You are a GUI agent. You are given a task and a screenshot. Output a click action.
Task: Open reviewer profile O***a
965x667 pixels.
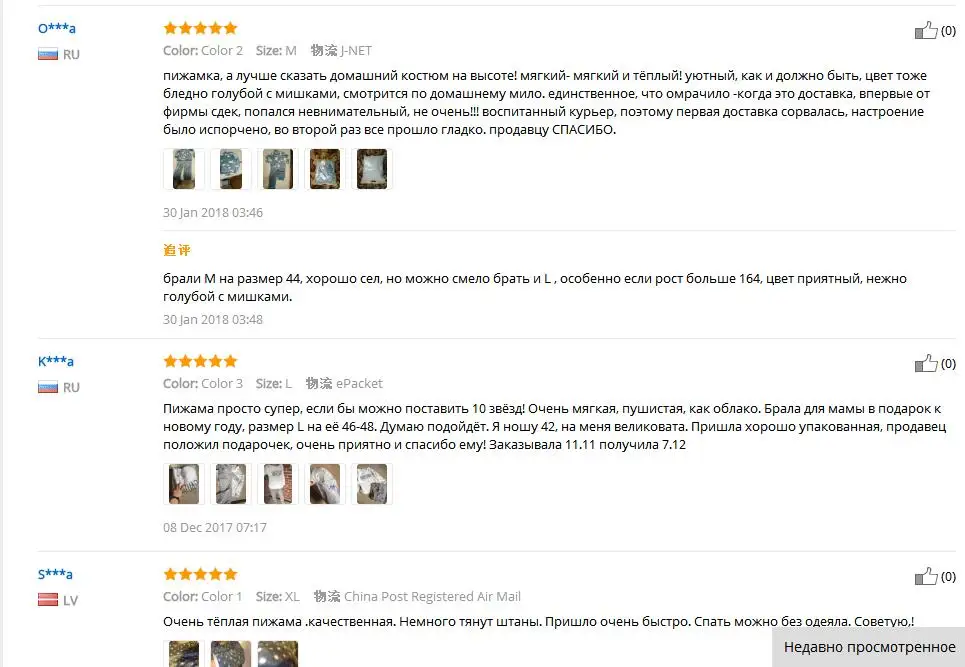click(x=57, y=28)
